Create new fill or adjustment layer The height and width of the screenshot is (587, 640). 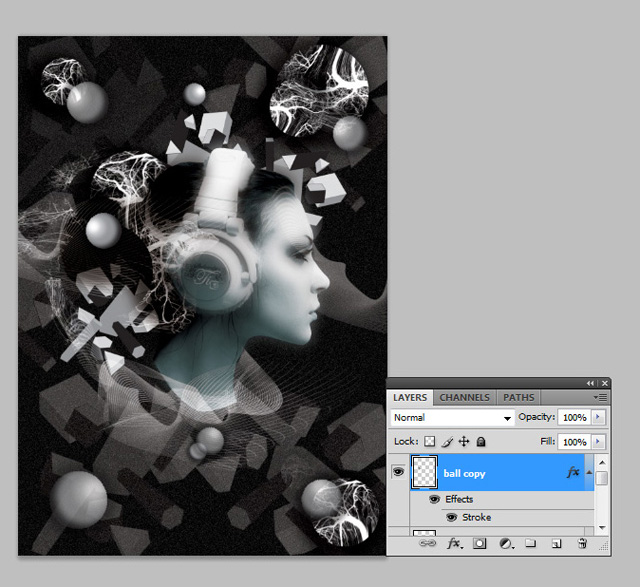coord(505,544)
